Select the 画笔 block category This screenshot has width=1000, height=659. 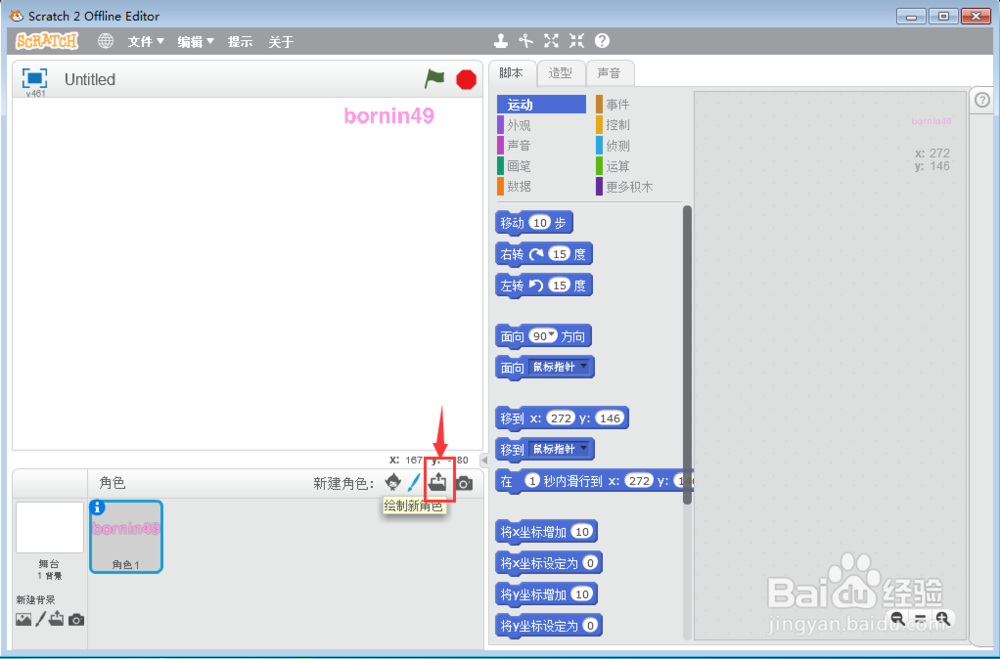point(541,166)
